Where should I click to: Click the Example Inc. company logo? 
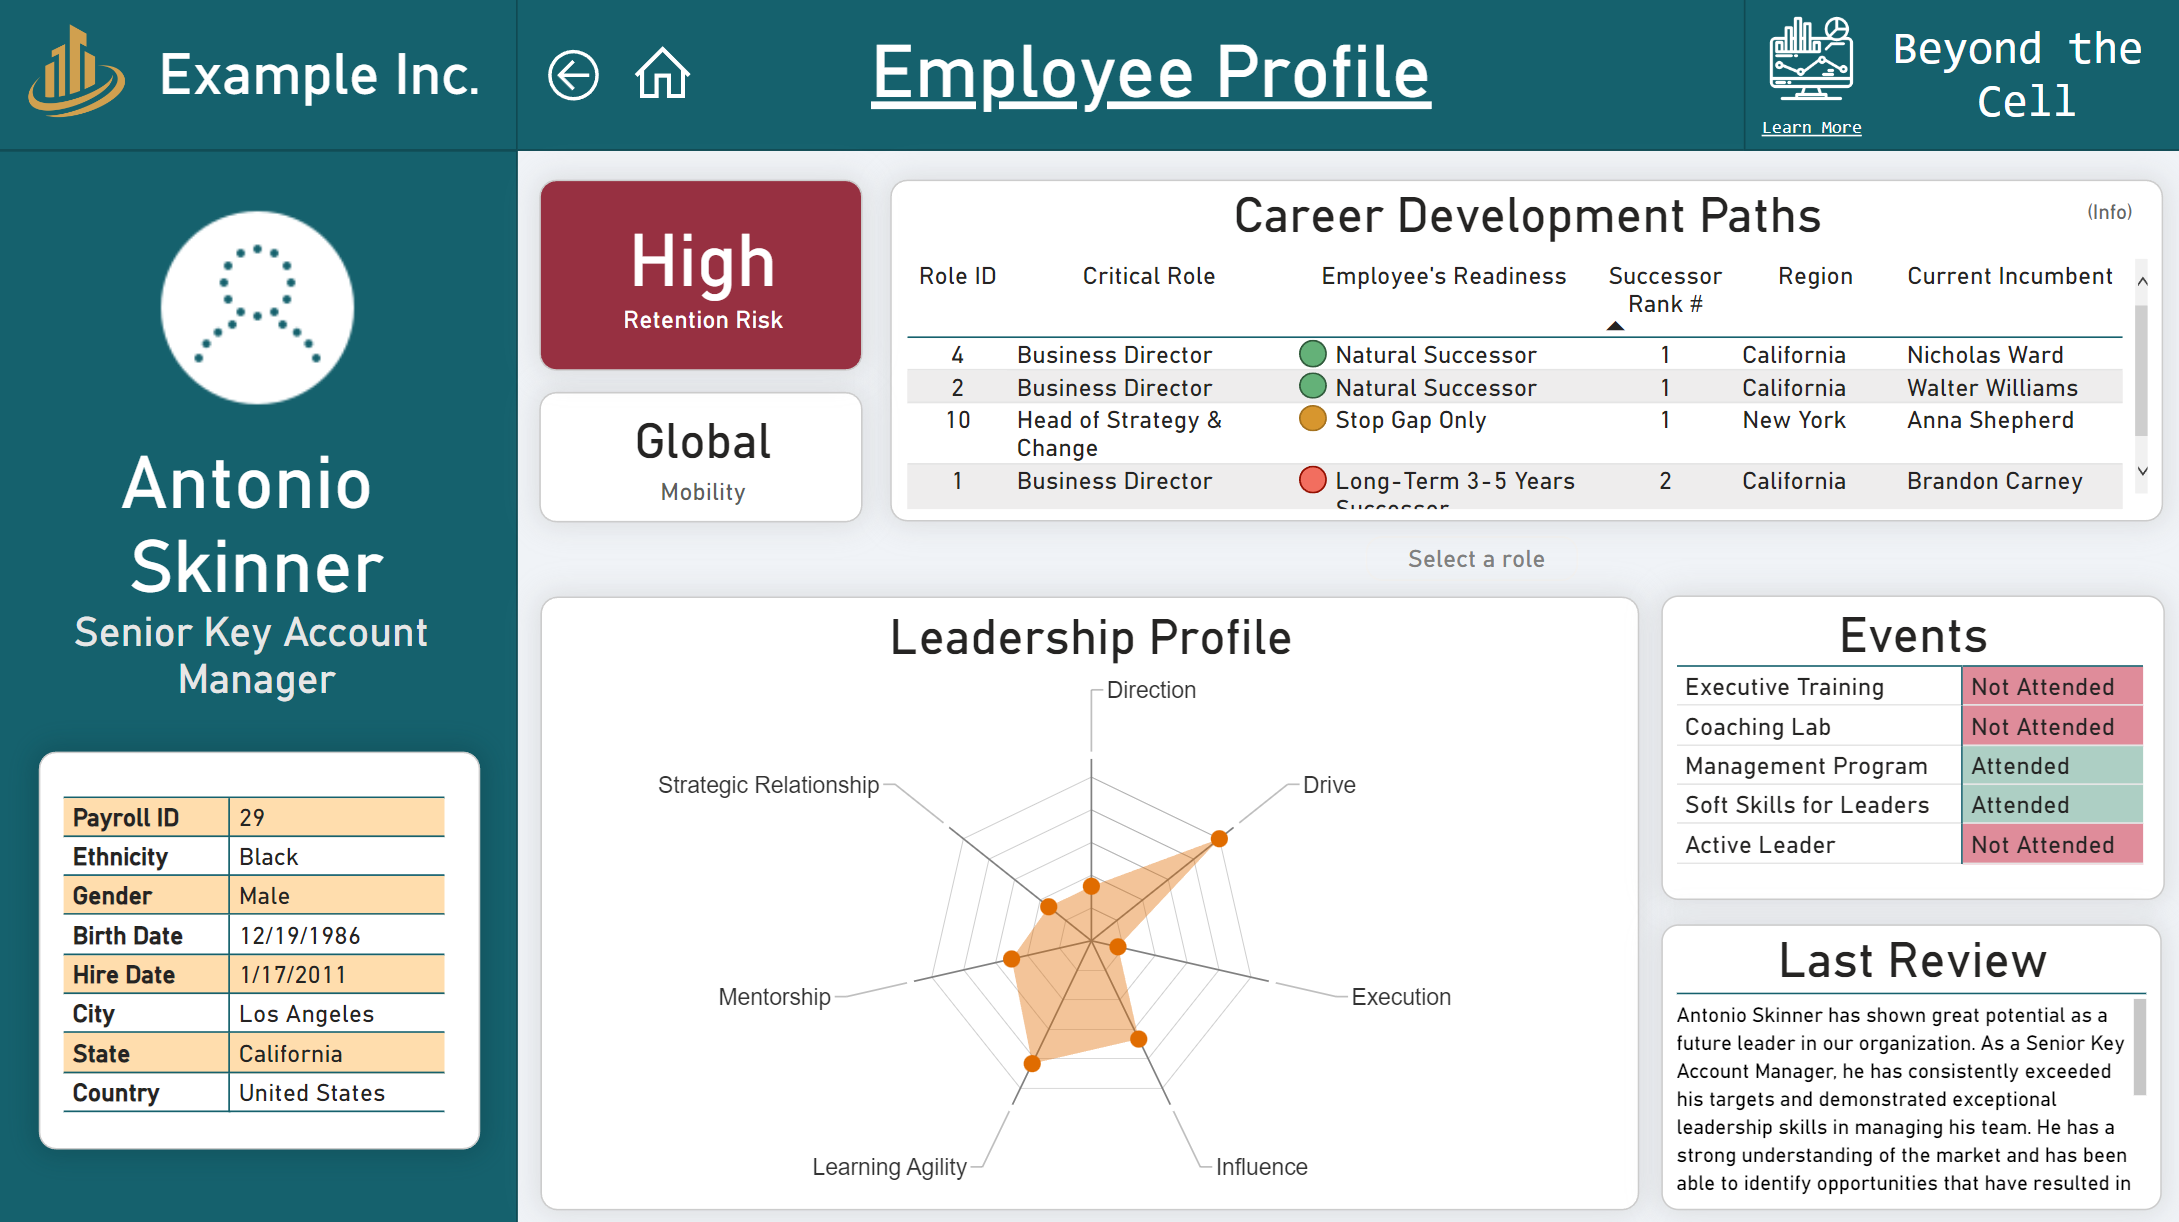click(75, 73)
